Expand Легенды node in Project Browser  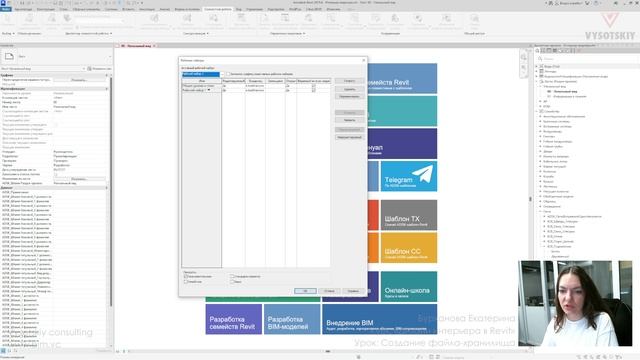pos(537,71)
